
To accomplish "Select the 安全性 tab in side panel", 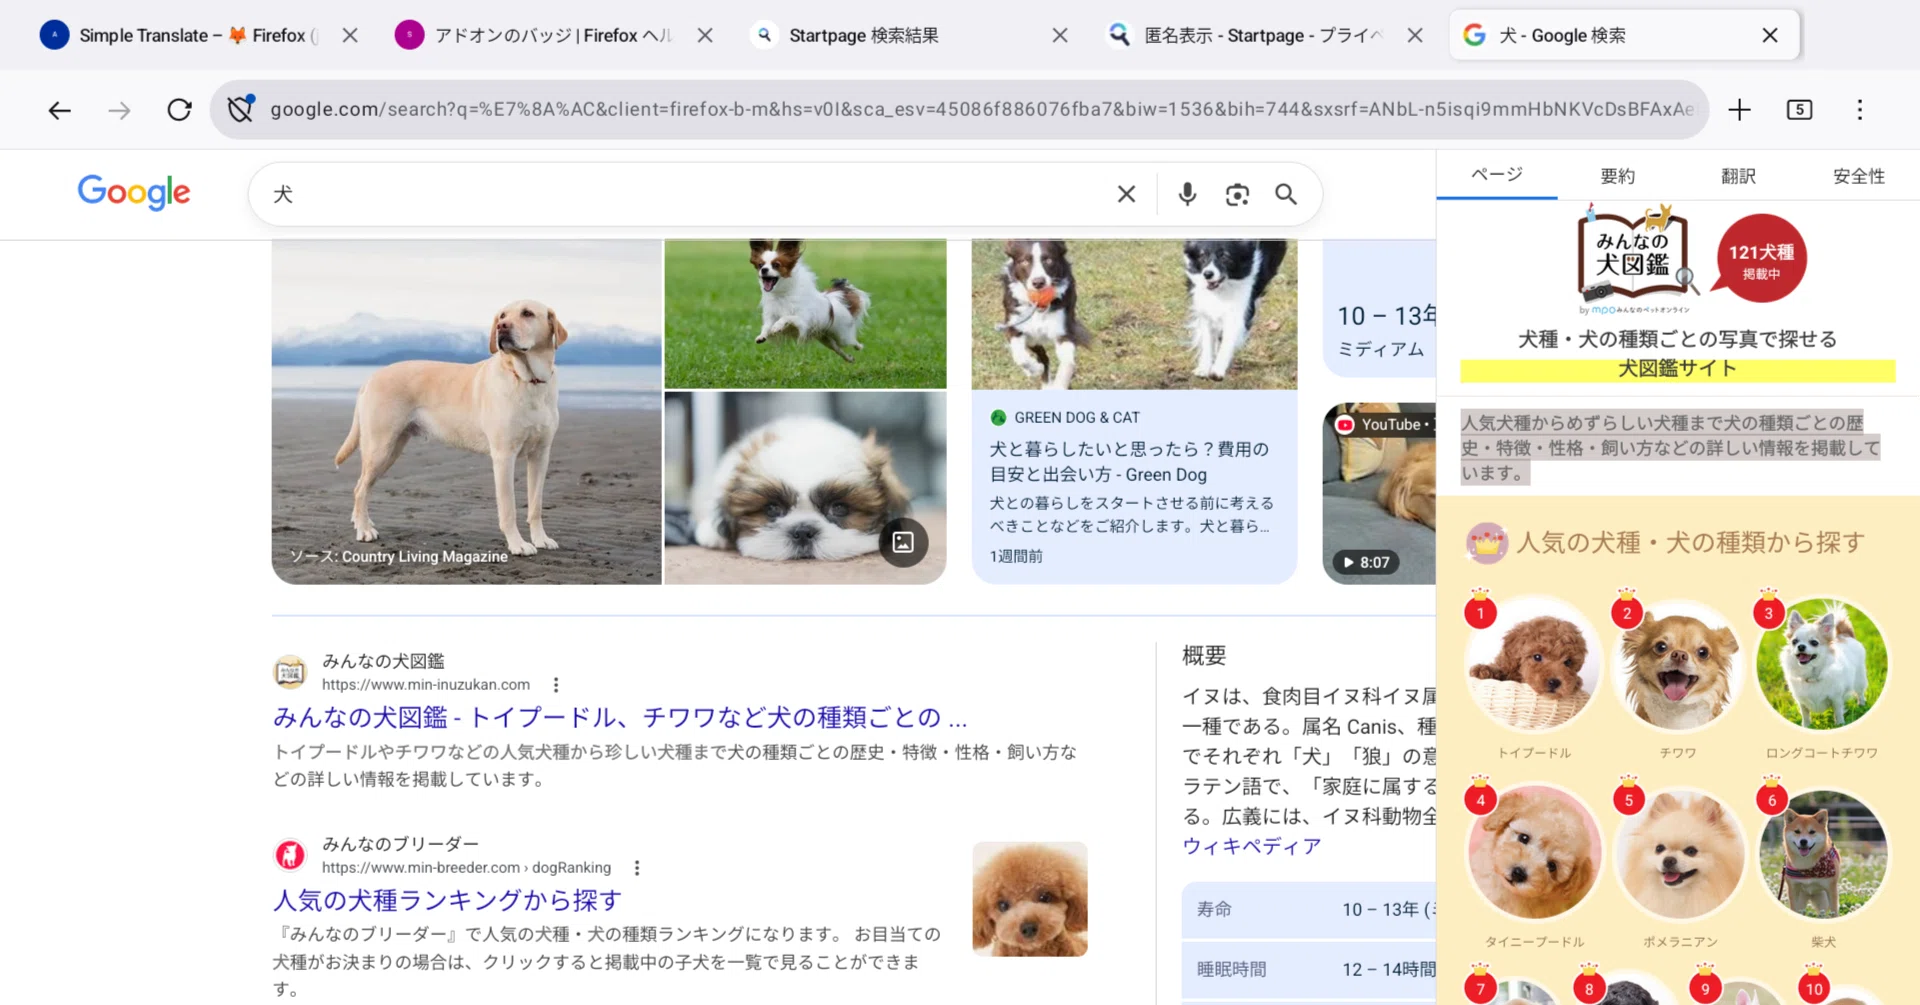I will pyautogui.click(x=1858, y=176).
